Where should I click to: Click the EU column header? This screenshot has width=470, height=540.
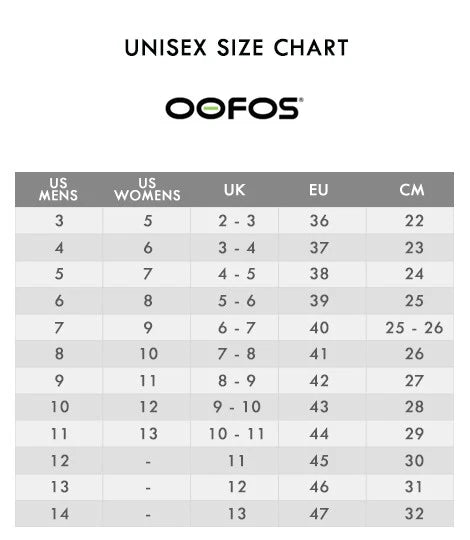(318, 190)
